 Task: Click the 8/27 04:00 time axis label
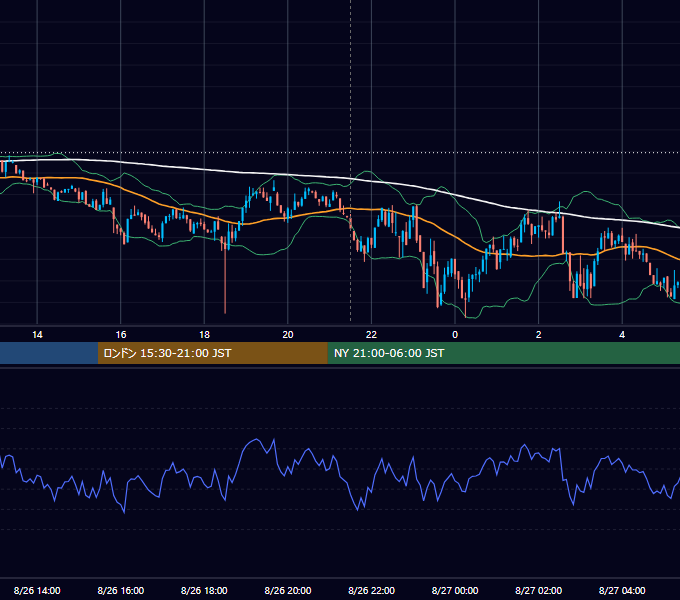pyautogui.click(x=622, y=590)
